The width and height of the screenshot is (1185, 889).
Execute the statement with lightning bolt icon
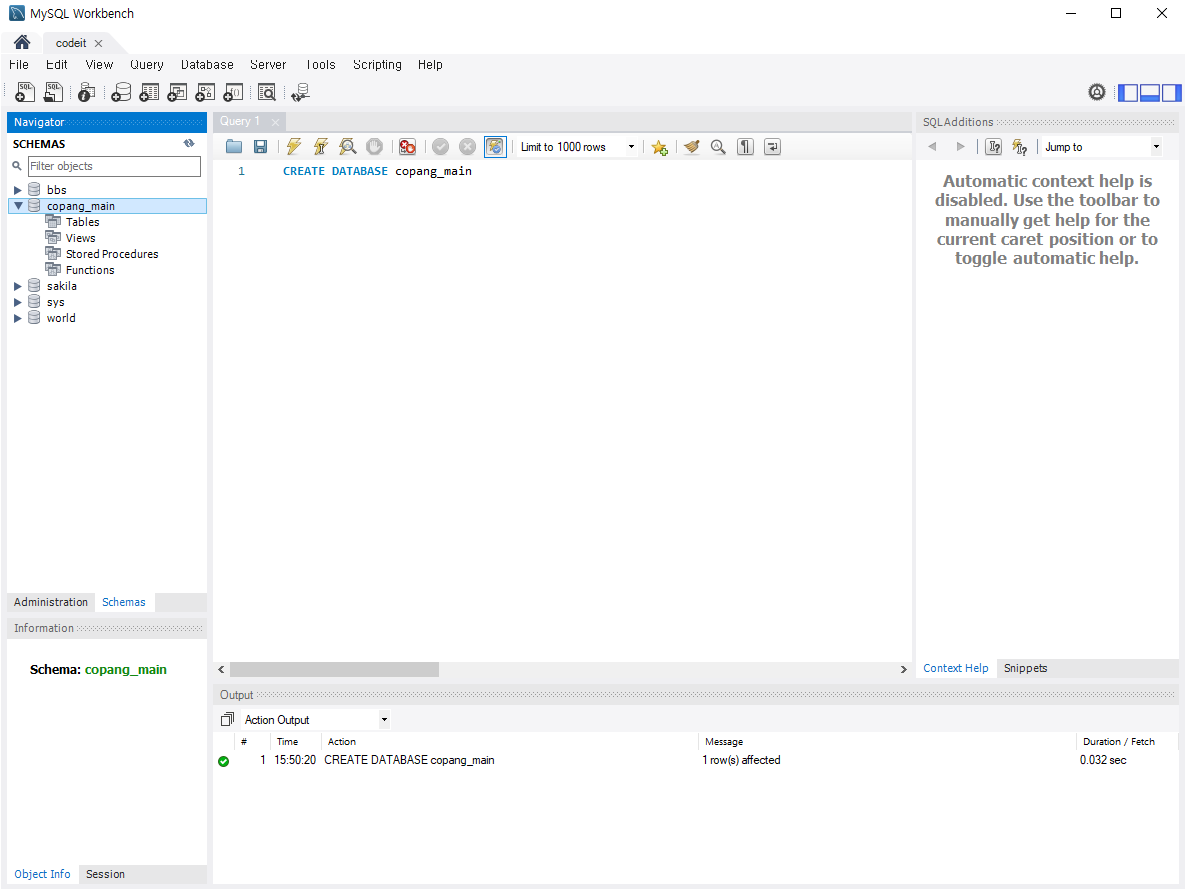point(294,147)
